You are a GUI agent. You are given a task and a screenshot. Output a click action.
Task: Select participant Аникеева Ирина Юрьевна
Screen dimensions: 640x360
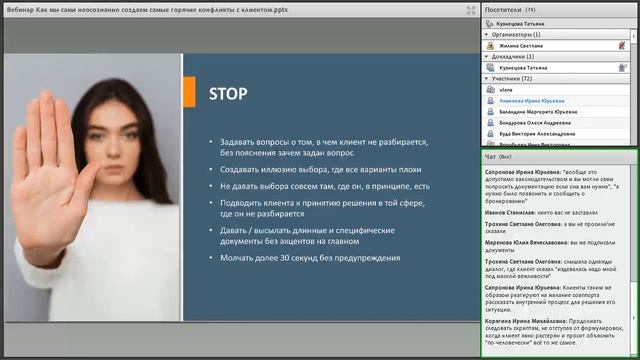point(556,101)
